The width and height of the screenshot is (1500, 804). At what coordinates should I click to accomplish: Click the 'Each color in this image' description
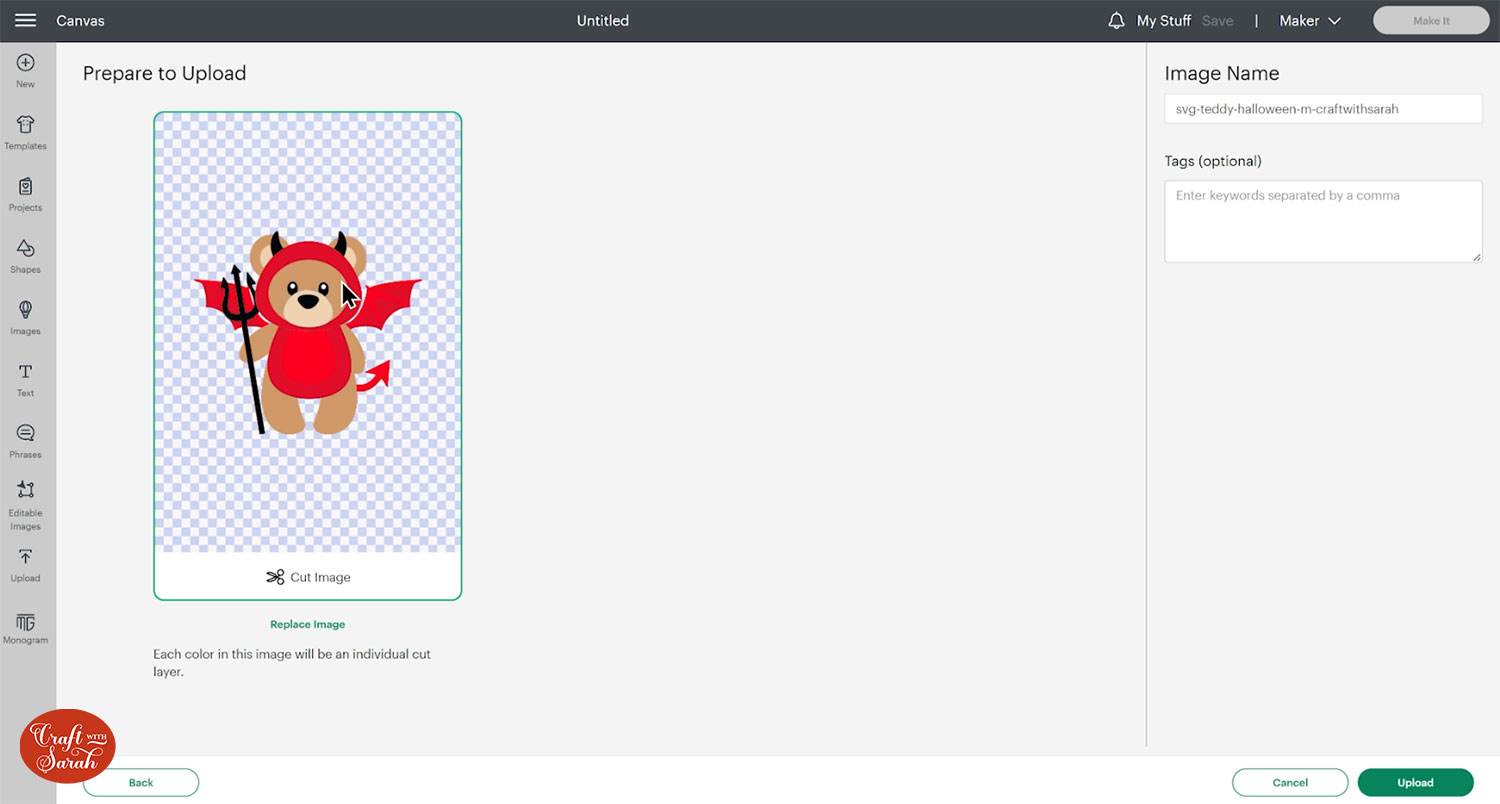[292, 663]
